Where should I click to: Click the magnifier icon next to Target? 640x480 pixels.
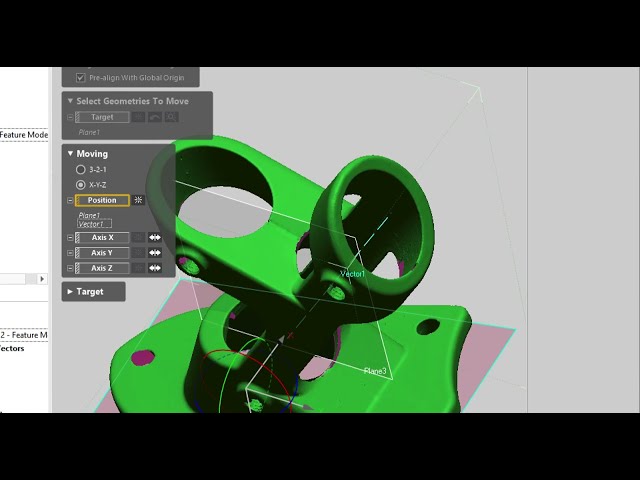click(171, 117)
